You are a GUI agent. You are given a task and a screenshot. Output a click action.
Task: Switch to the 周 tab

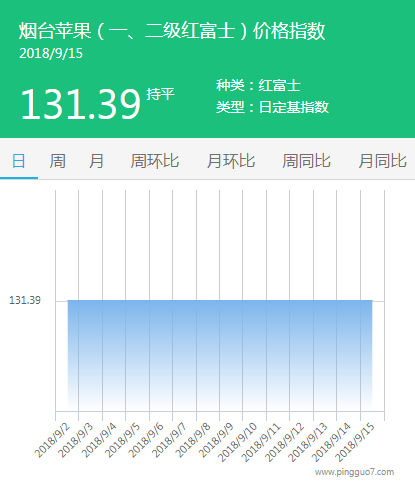click(57, 161)
